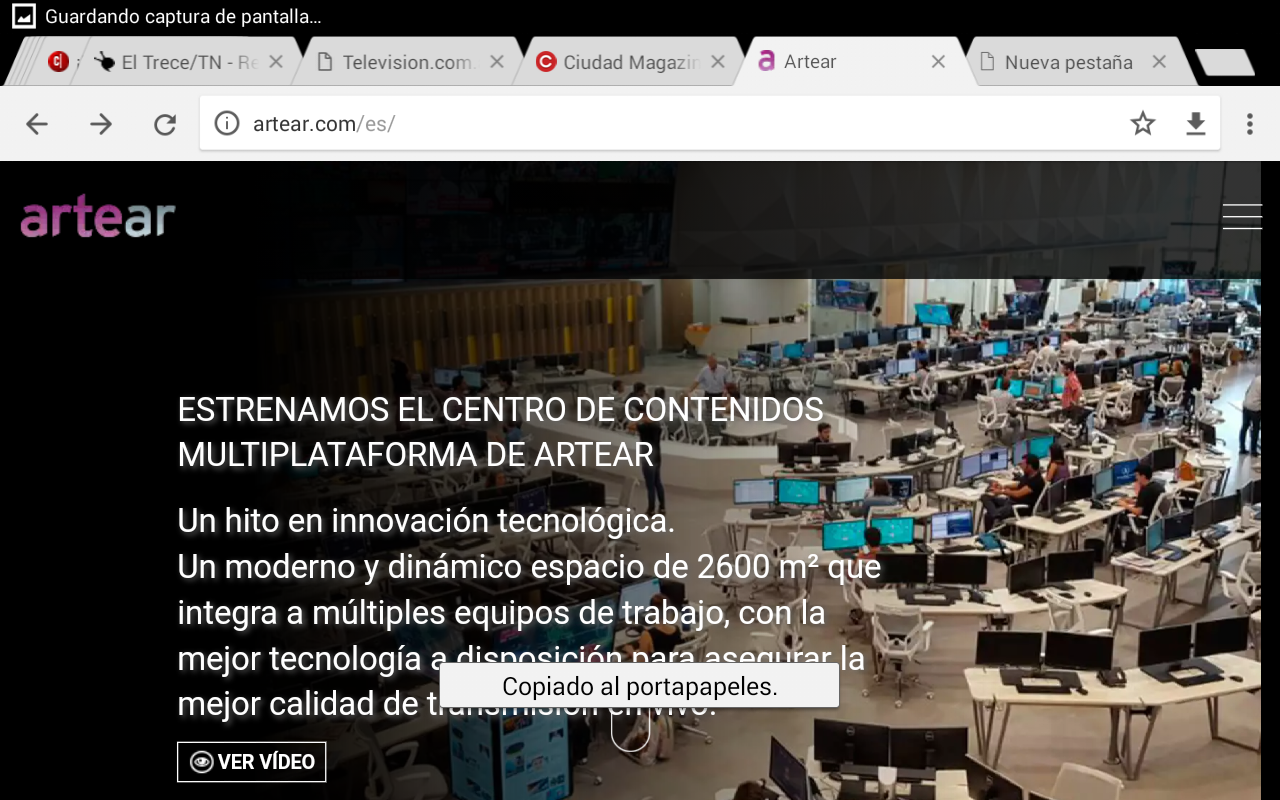Screen dimensions: 1280x800
Task: Open Chrome three-dot overflow menu
Action: [x=1250, y=124]
